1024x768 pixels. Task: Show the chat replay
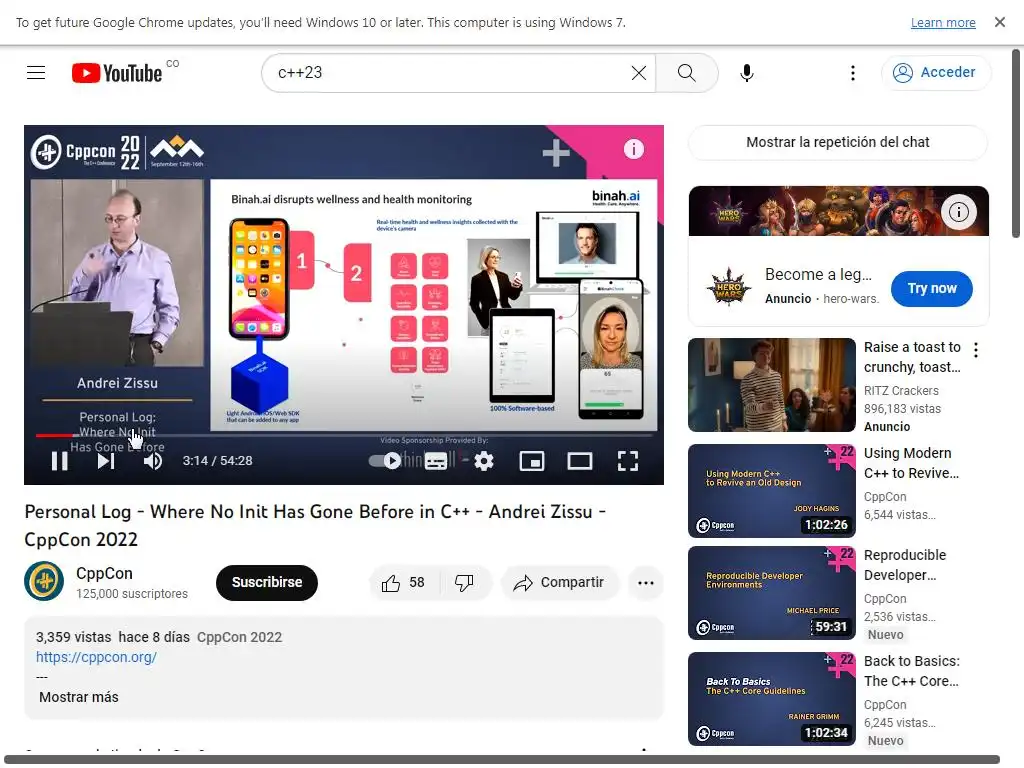[838, 142]
